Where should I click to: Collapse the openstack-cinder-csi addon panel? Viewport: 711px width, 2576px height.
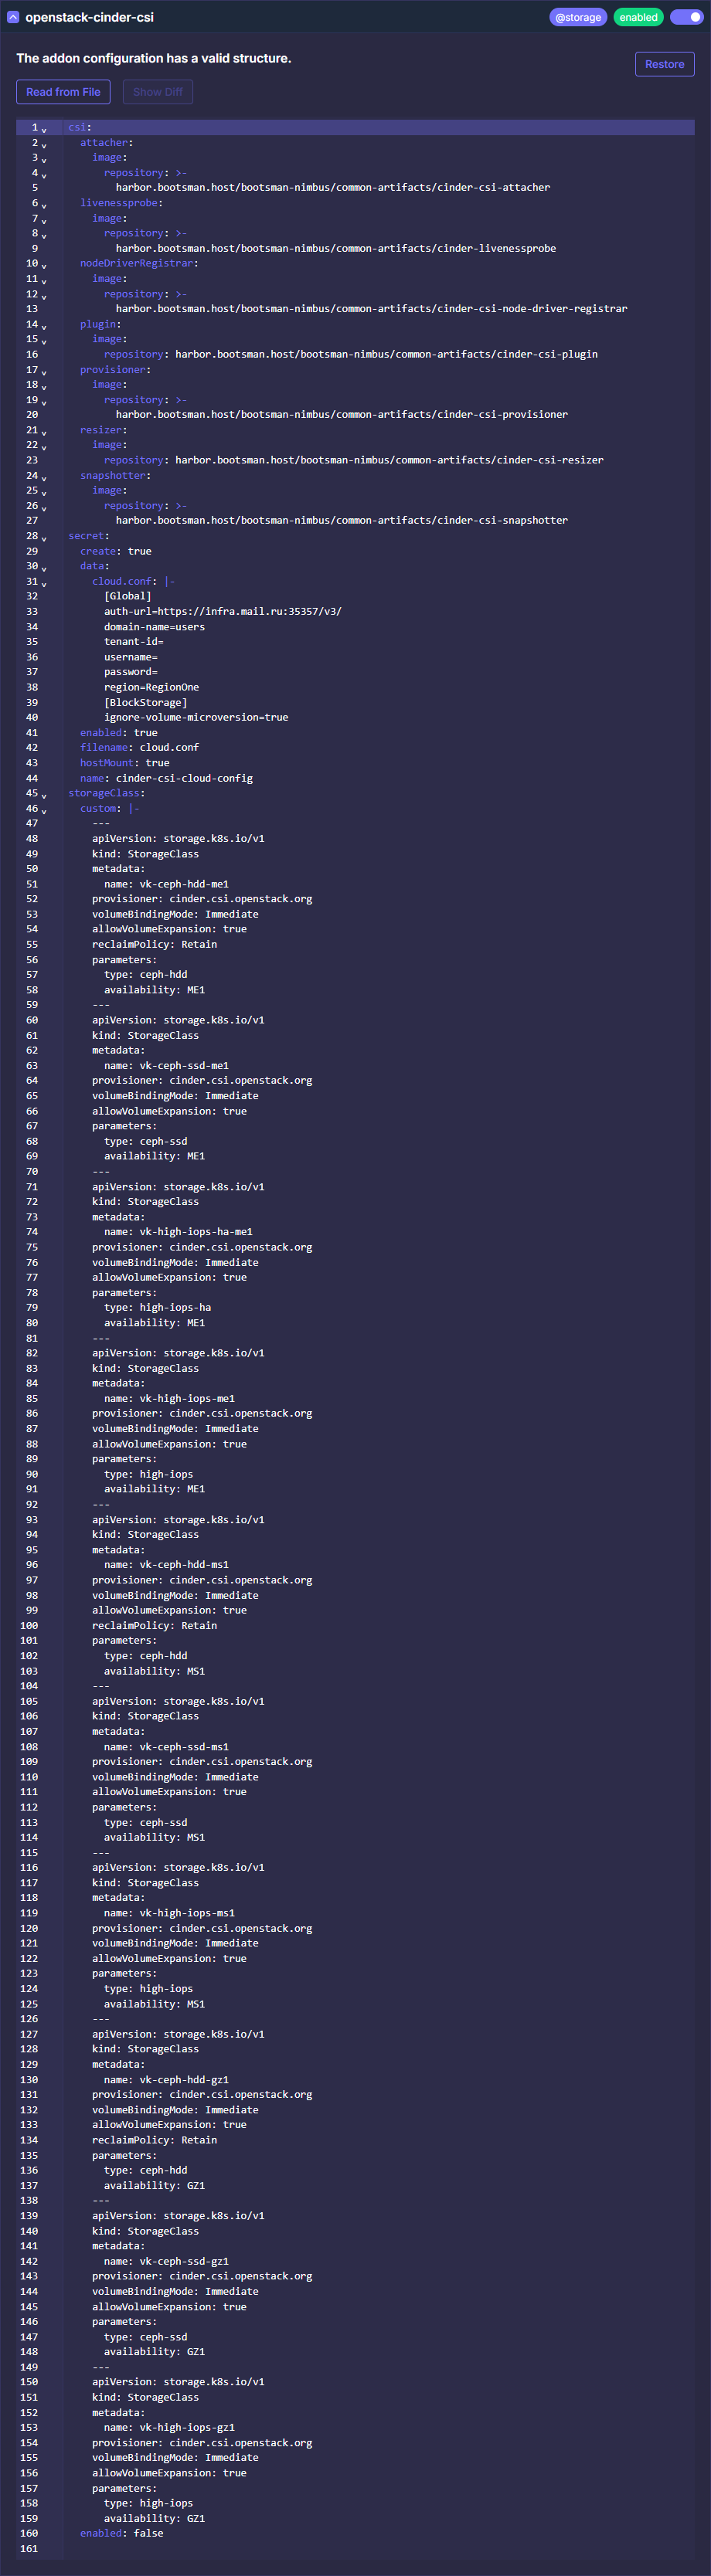click(13, 17)
